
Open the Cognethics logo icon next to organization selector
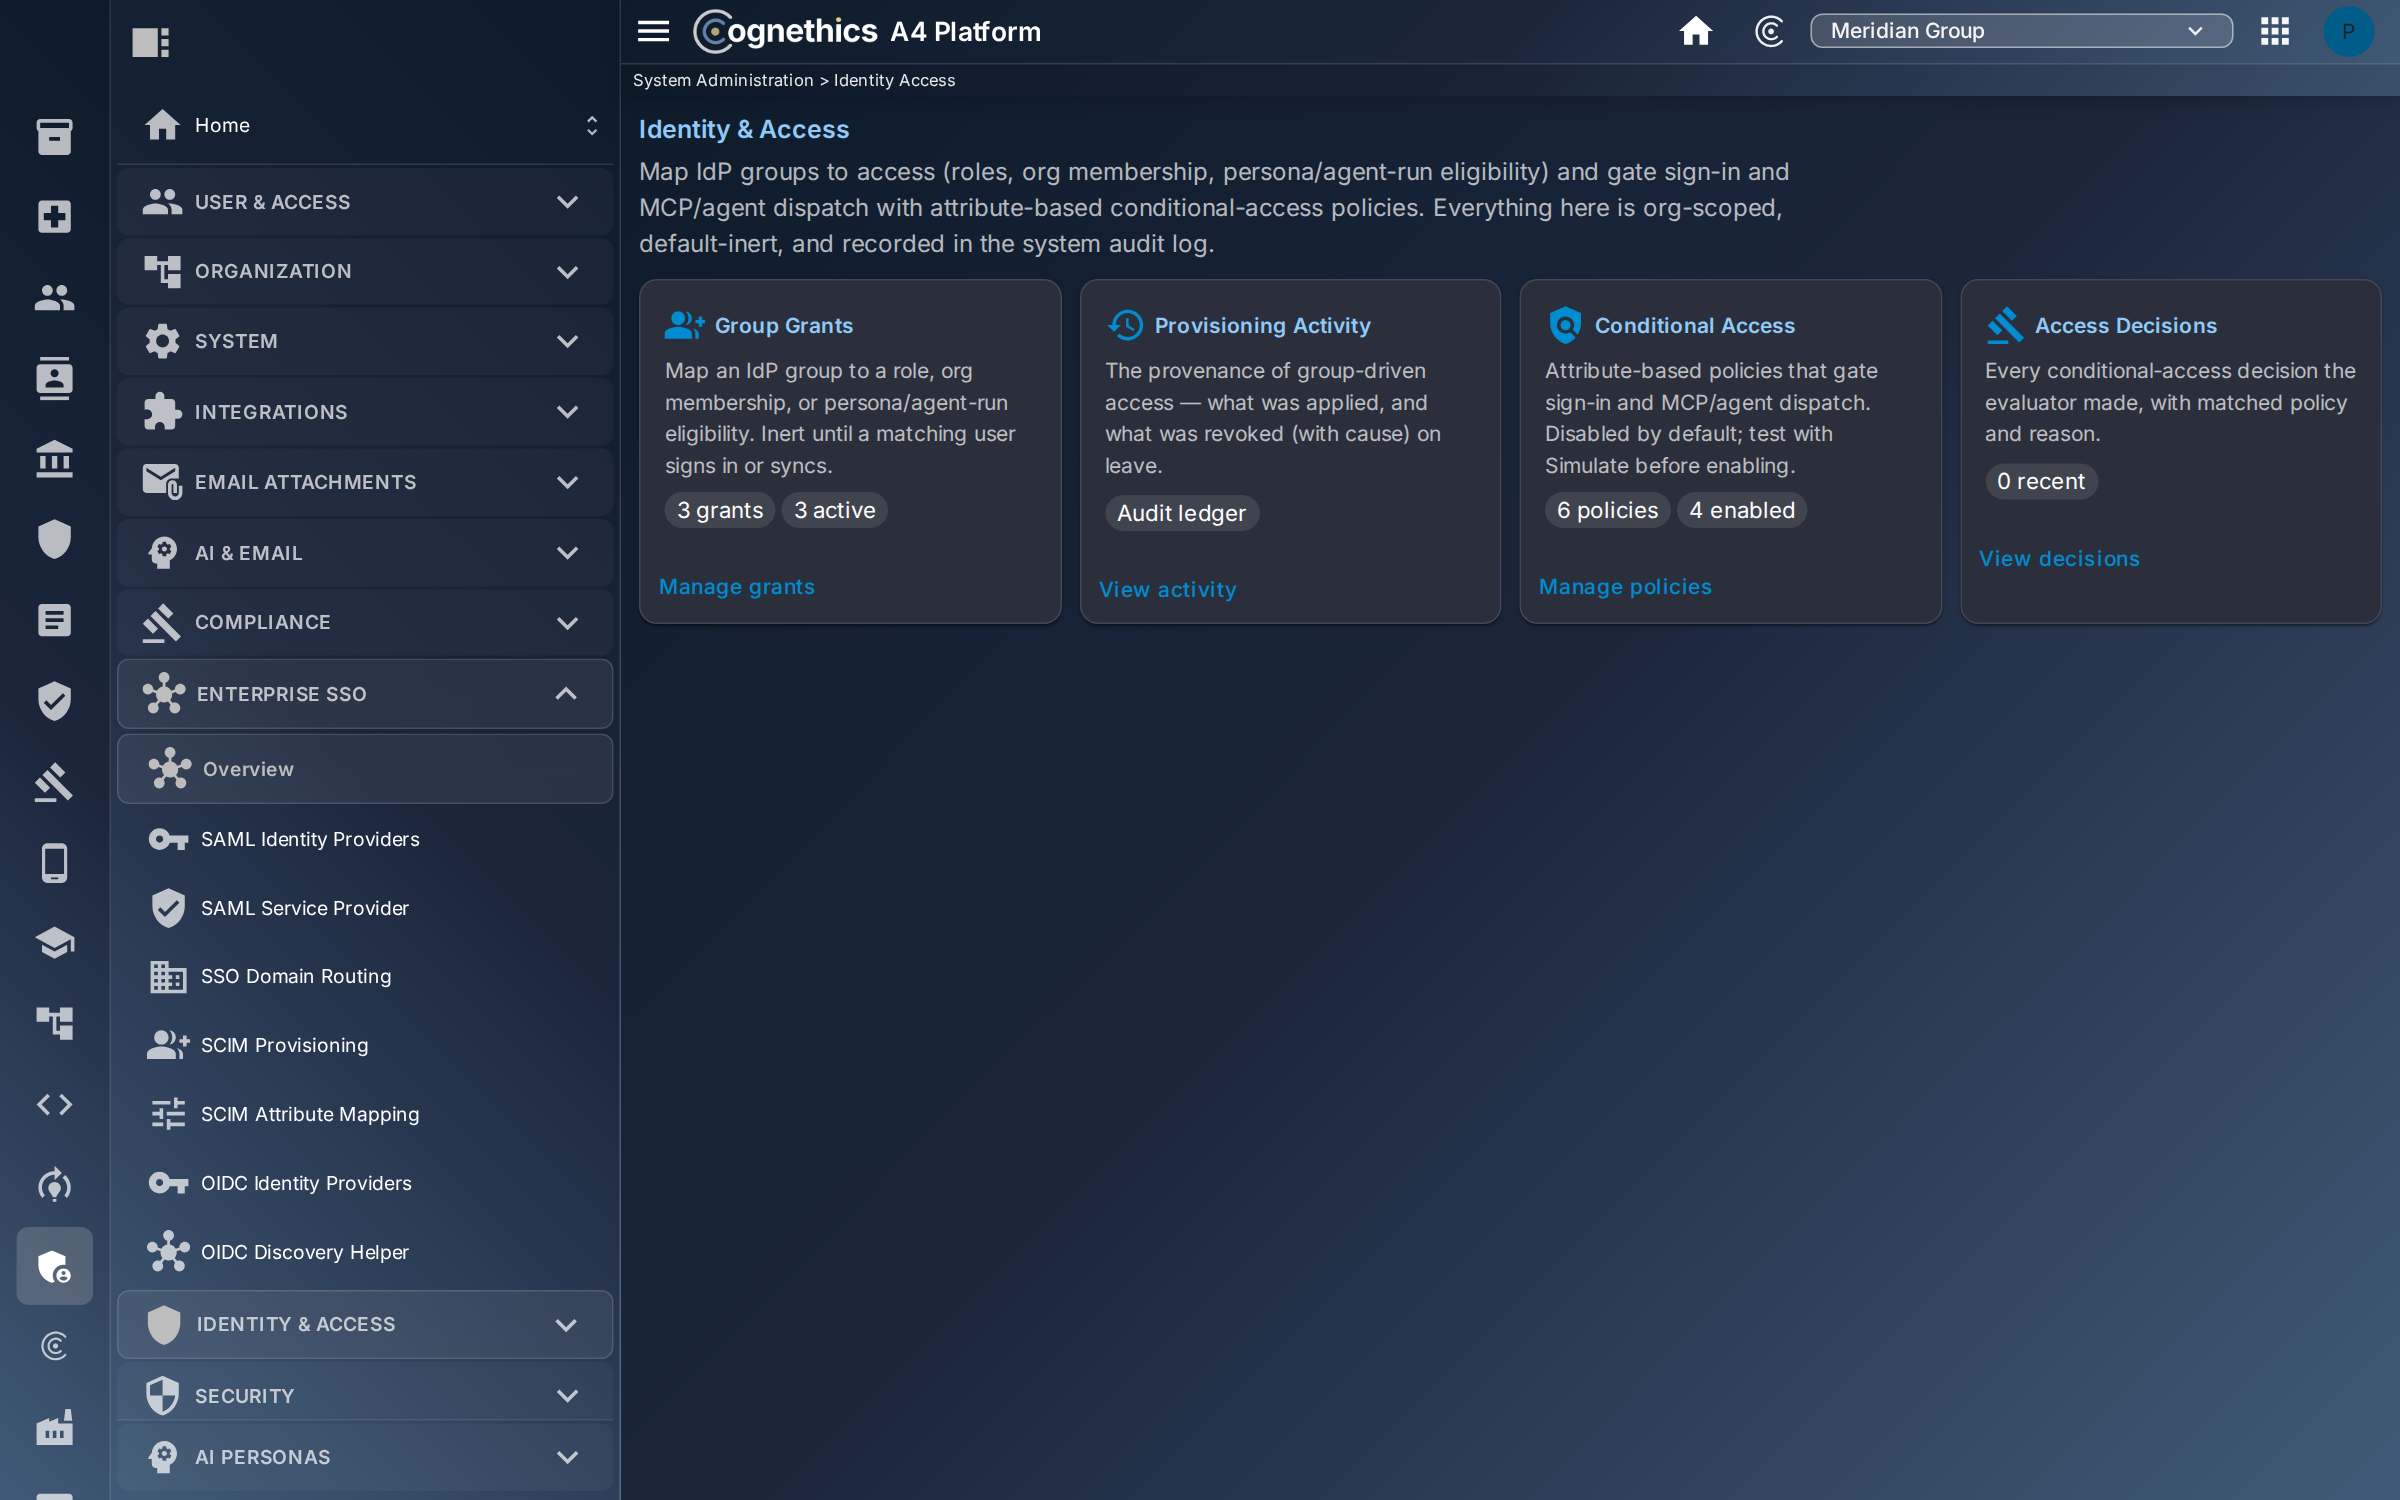[1769, 31]
